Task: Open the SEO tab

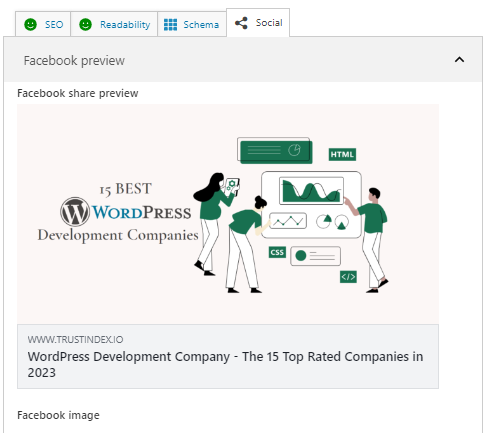Action: click(x=43, y=24)
